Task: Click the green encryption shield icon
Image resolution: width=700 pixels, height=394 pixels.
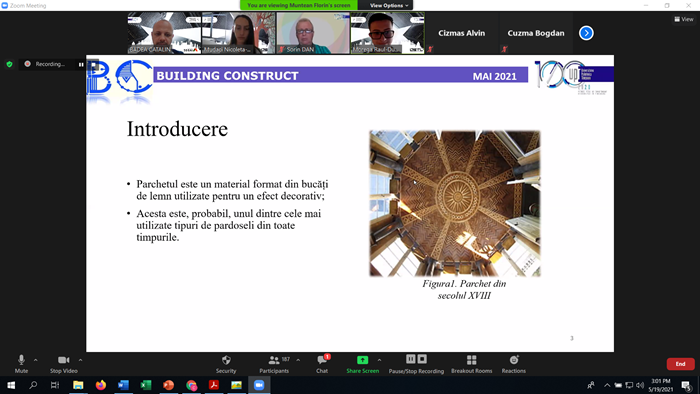Action: [x=9, y=64]
